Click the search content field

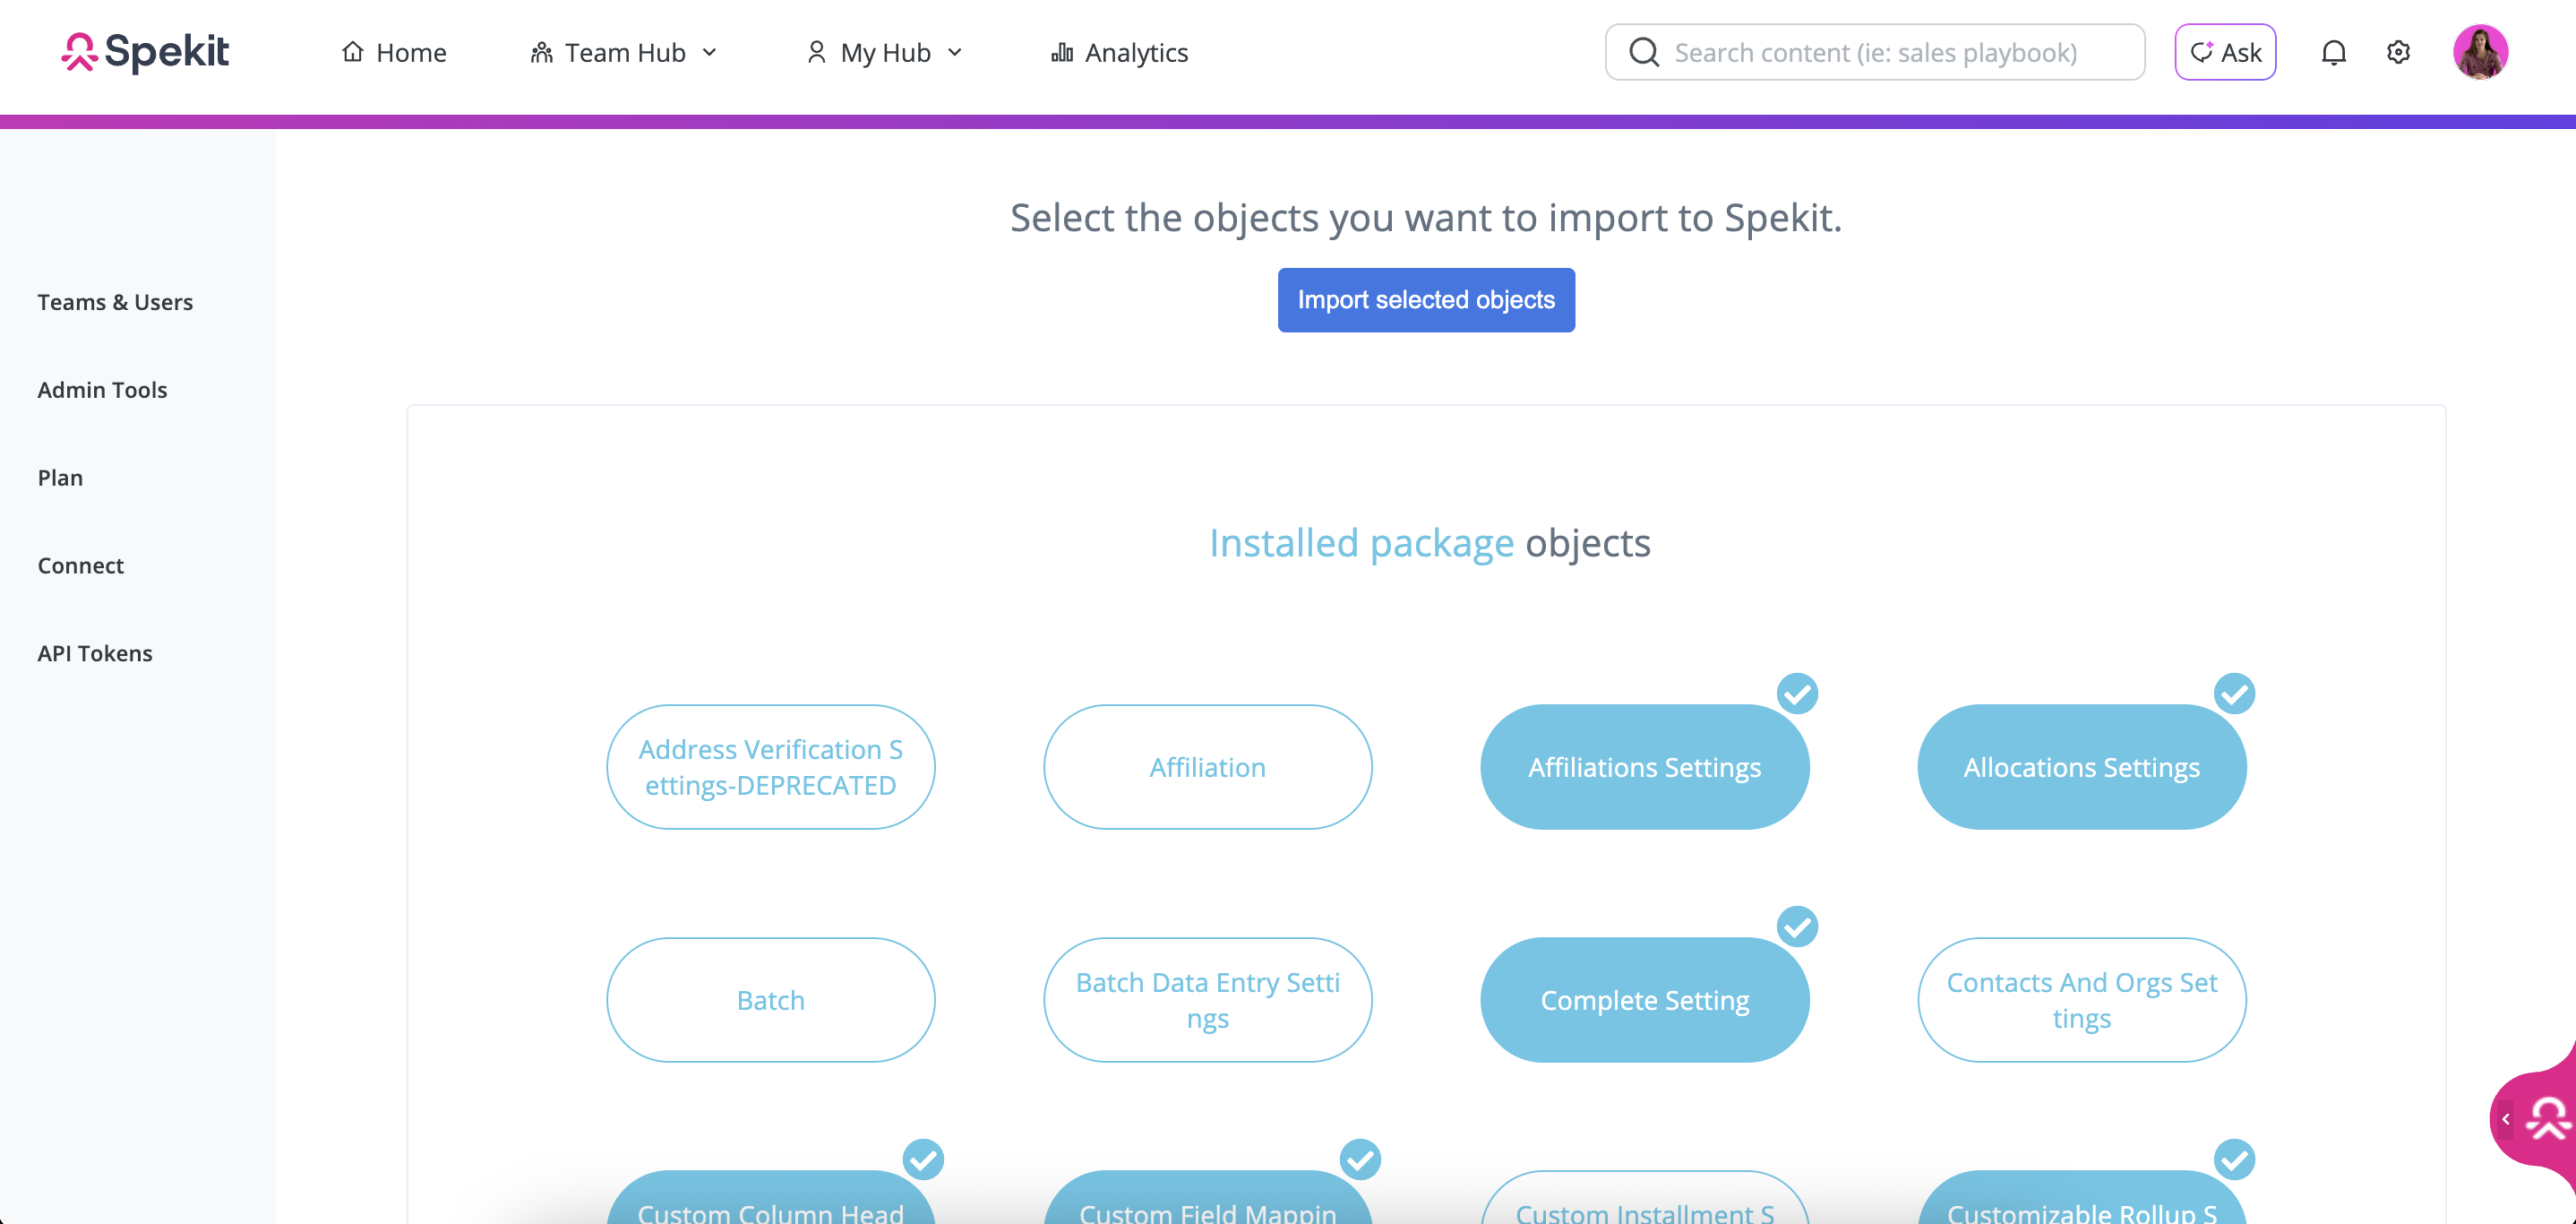click(x=1890, y=52)
